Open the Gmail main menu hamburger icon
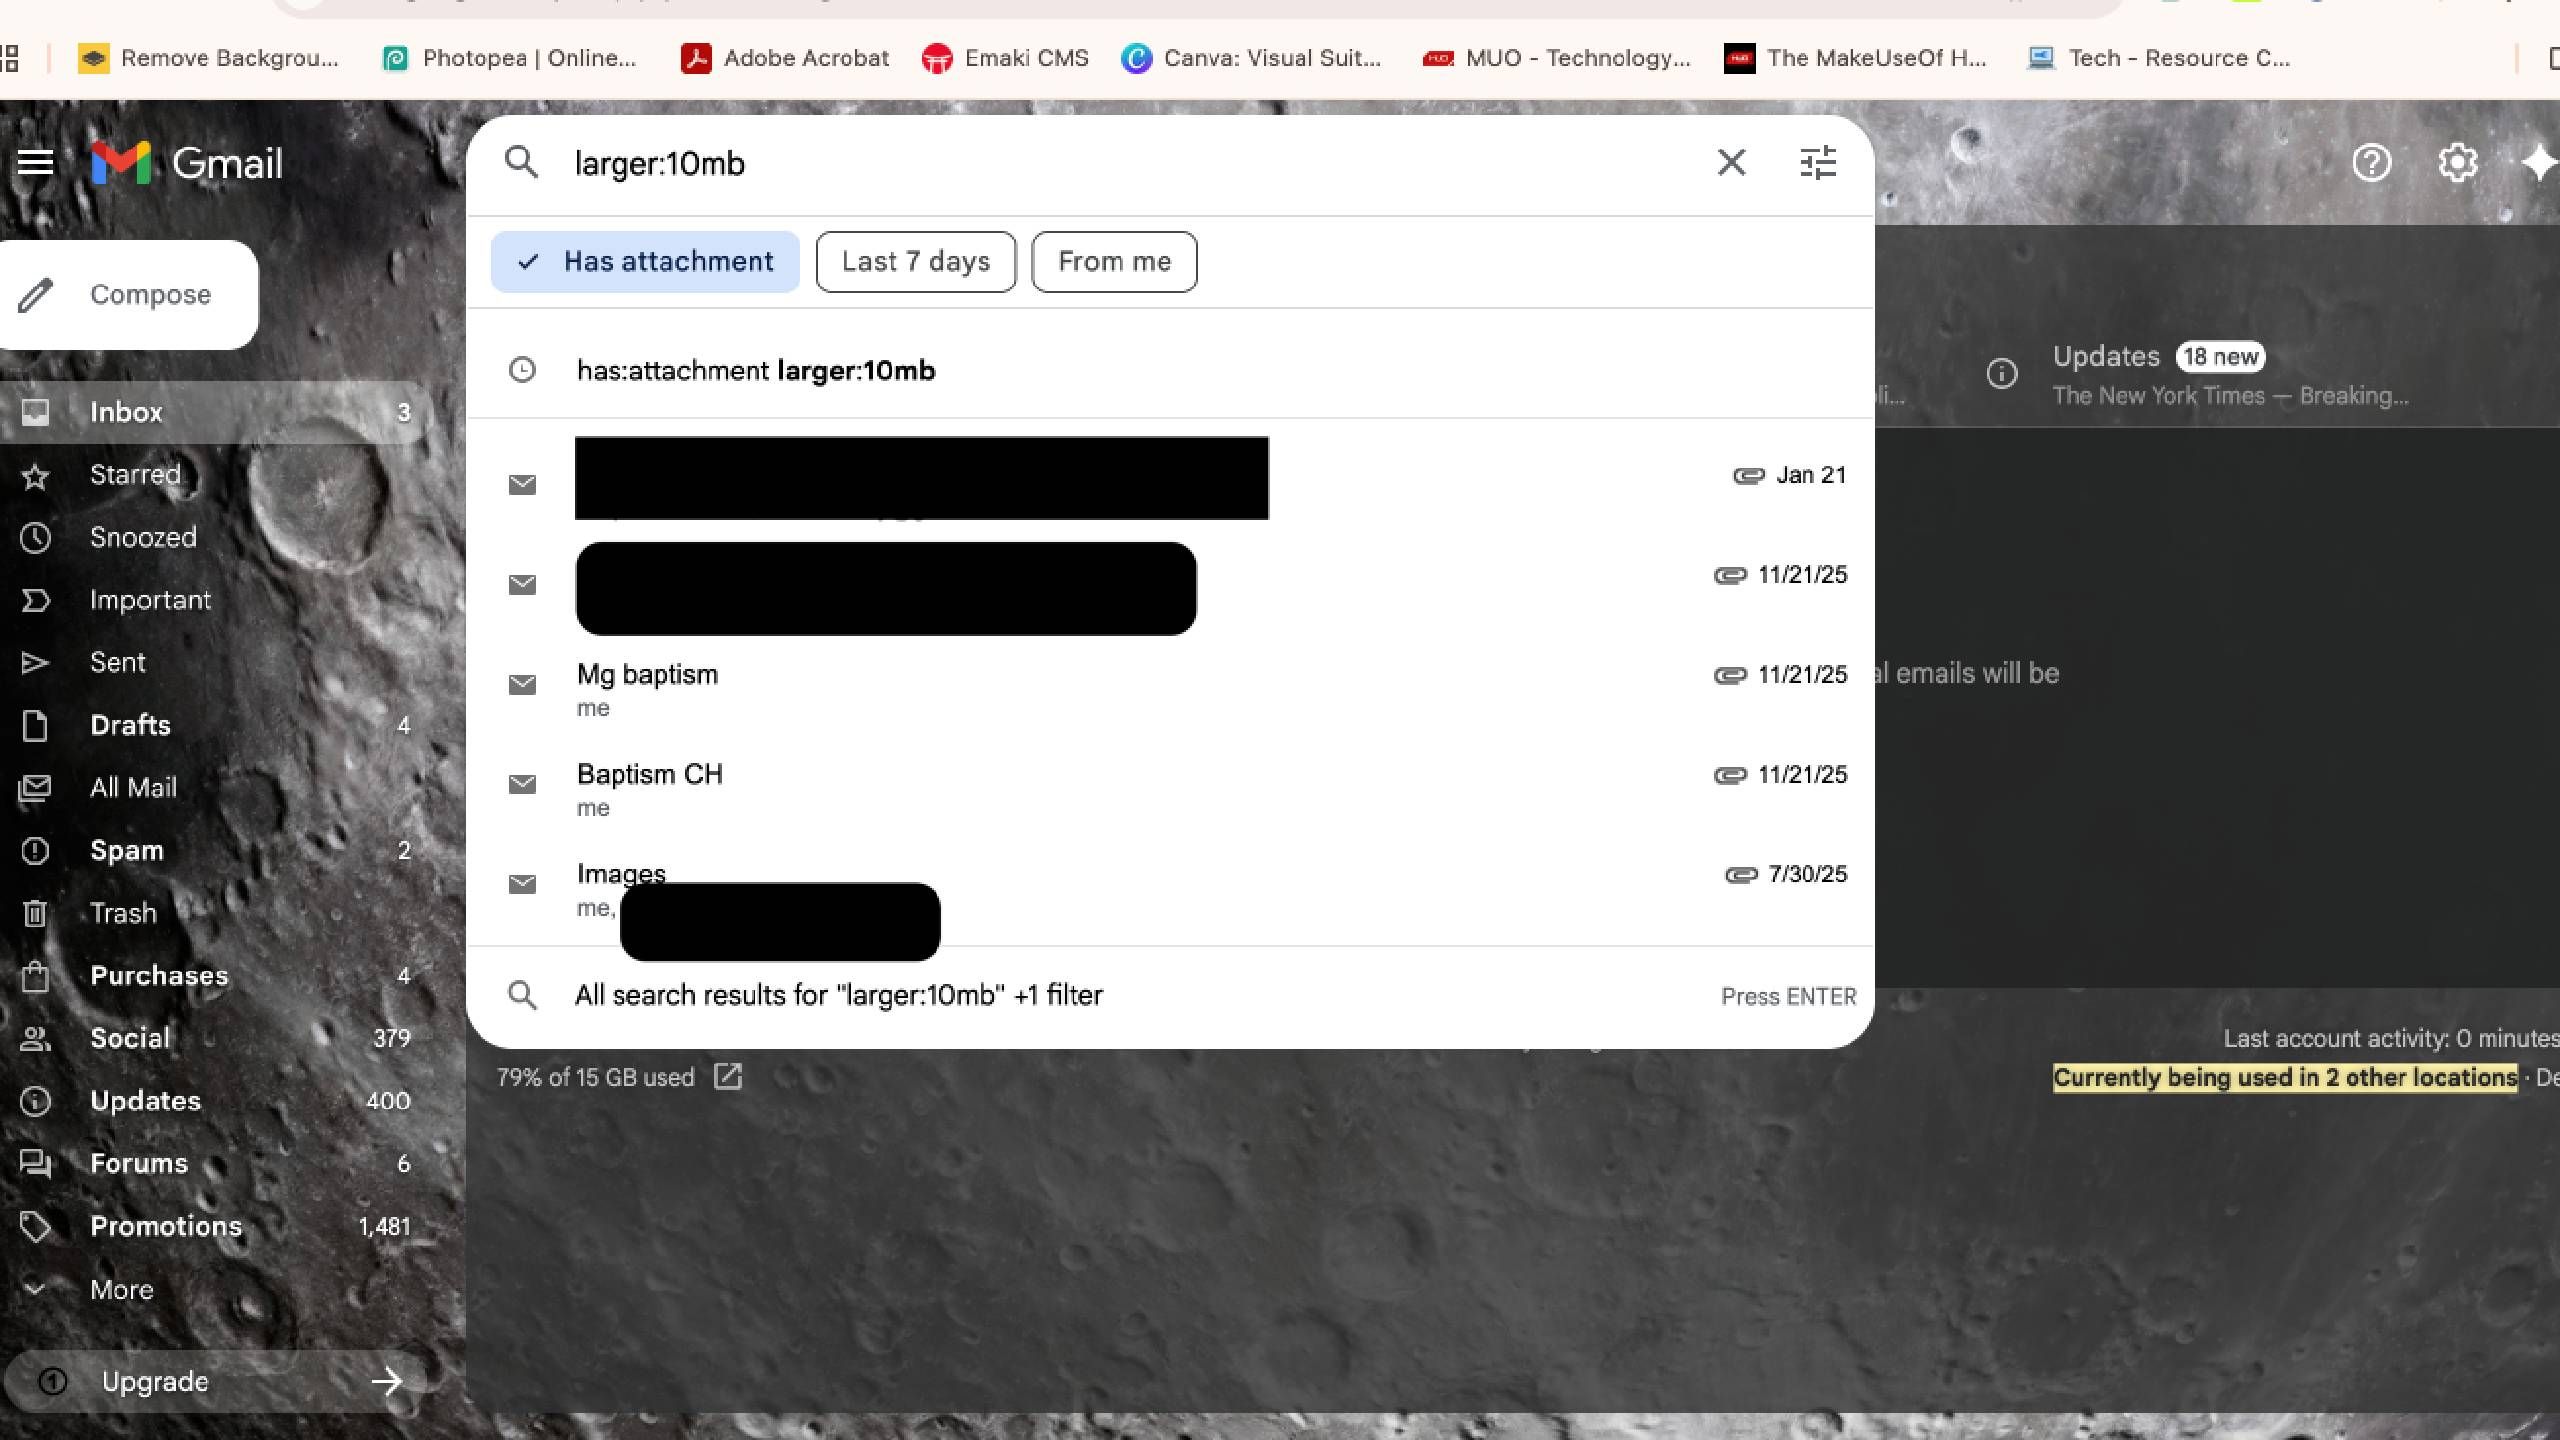2560x1440 pixels. [x=35, y=162]
